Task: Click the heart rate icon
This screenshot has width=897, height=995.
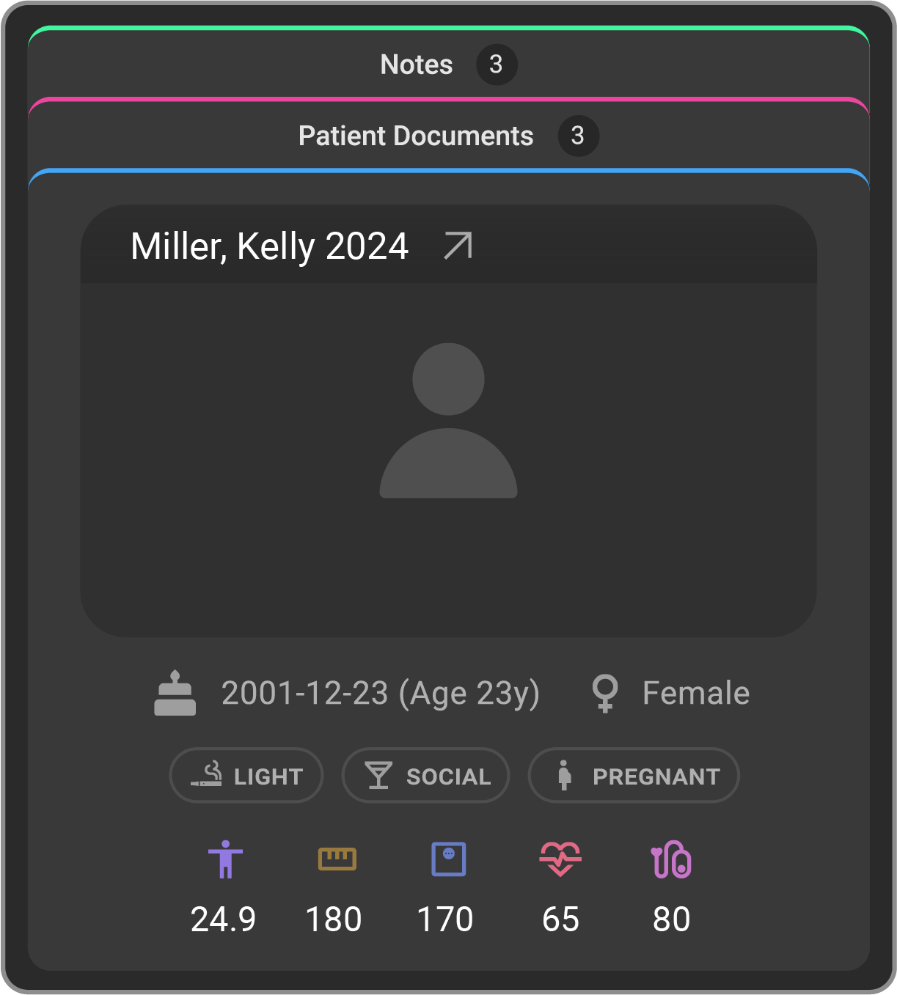Action: click(x=560, y=859)
